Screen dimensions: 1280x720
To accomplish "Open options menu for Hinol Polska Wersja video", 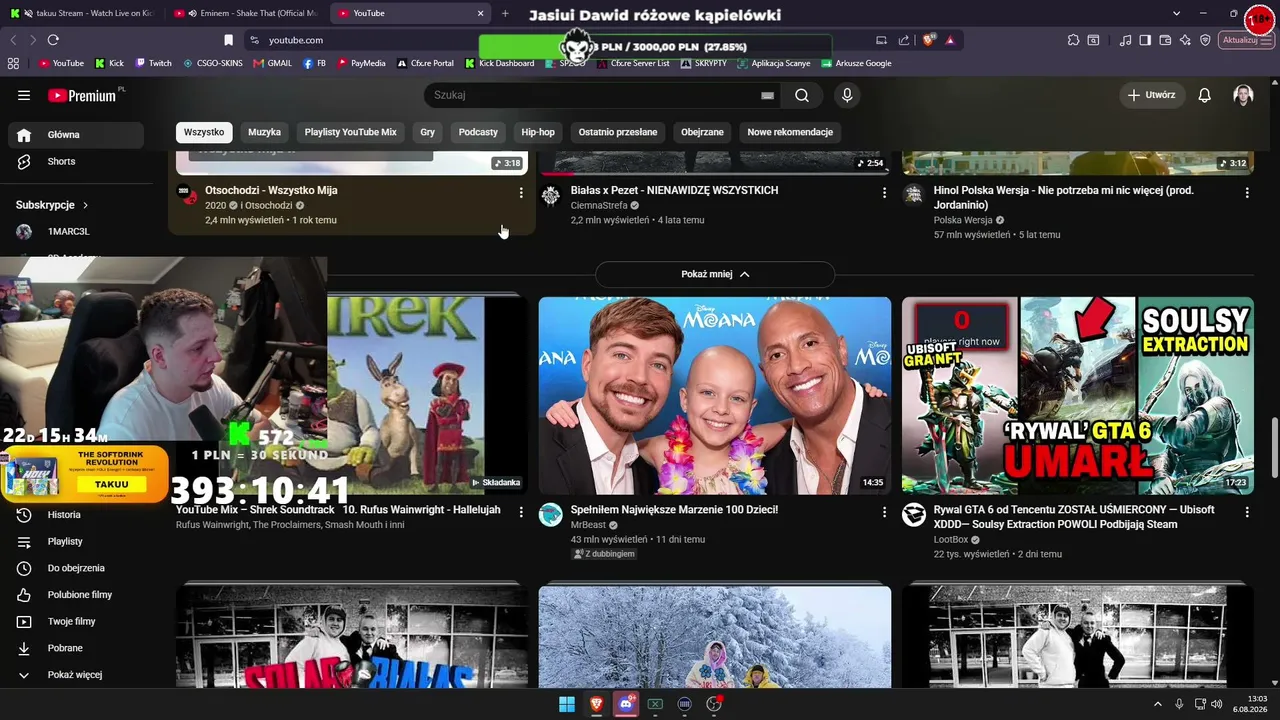I will click(x=1247, y=192).
